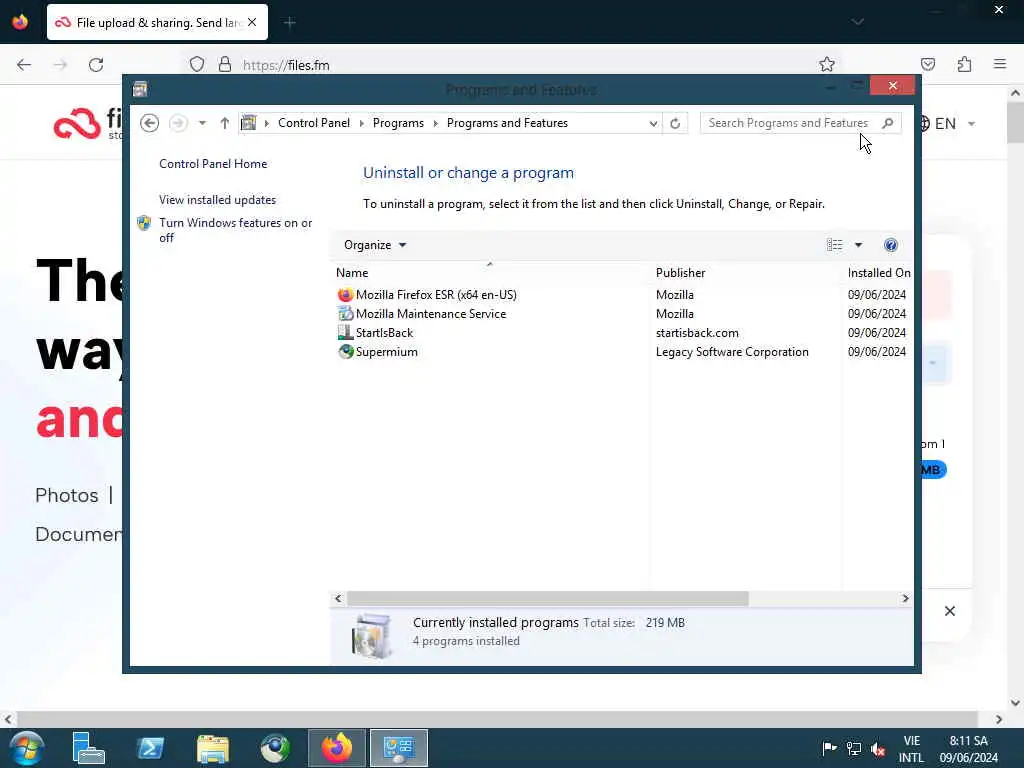Screen dimensions: 1024x768
Task: Launch PowerShell from the taskbar
Action: (150, 748)
